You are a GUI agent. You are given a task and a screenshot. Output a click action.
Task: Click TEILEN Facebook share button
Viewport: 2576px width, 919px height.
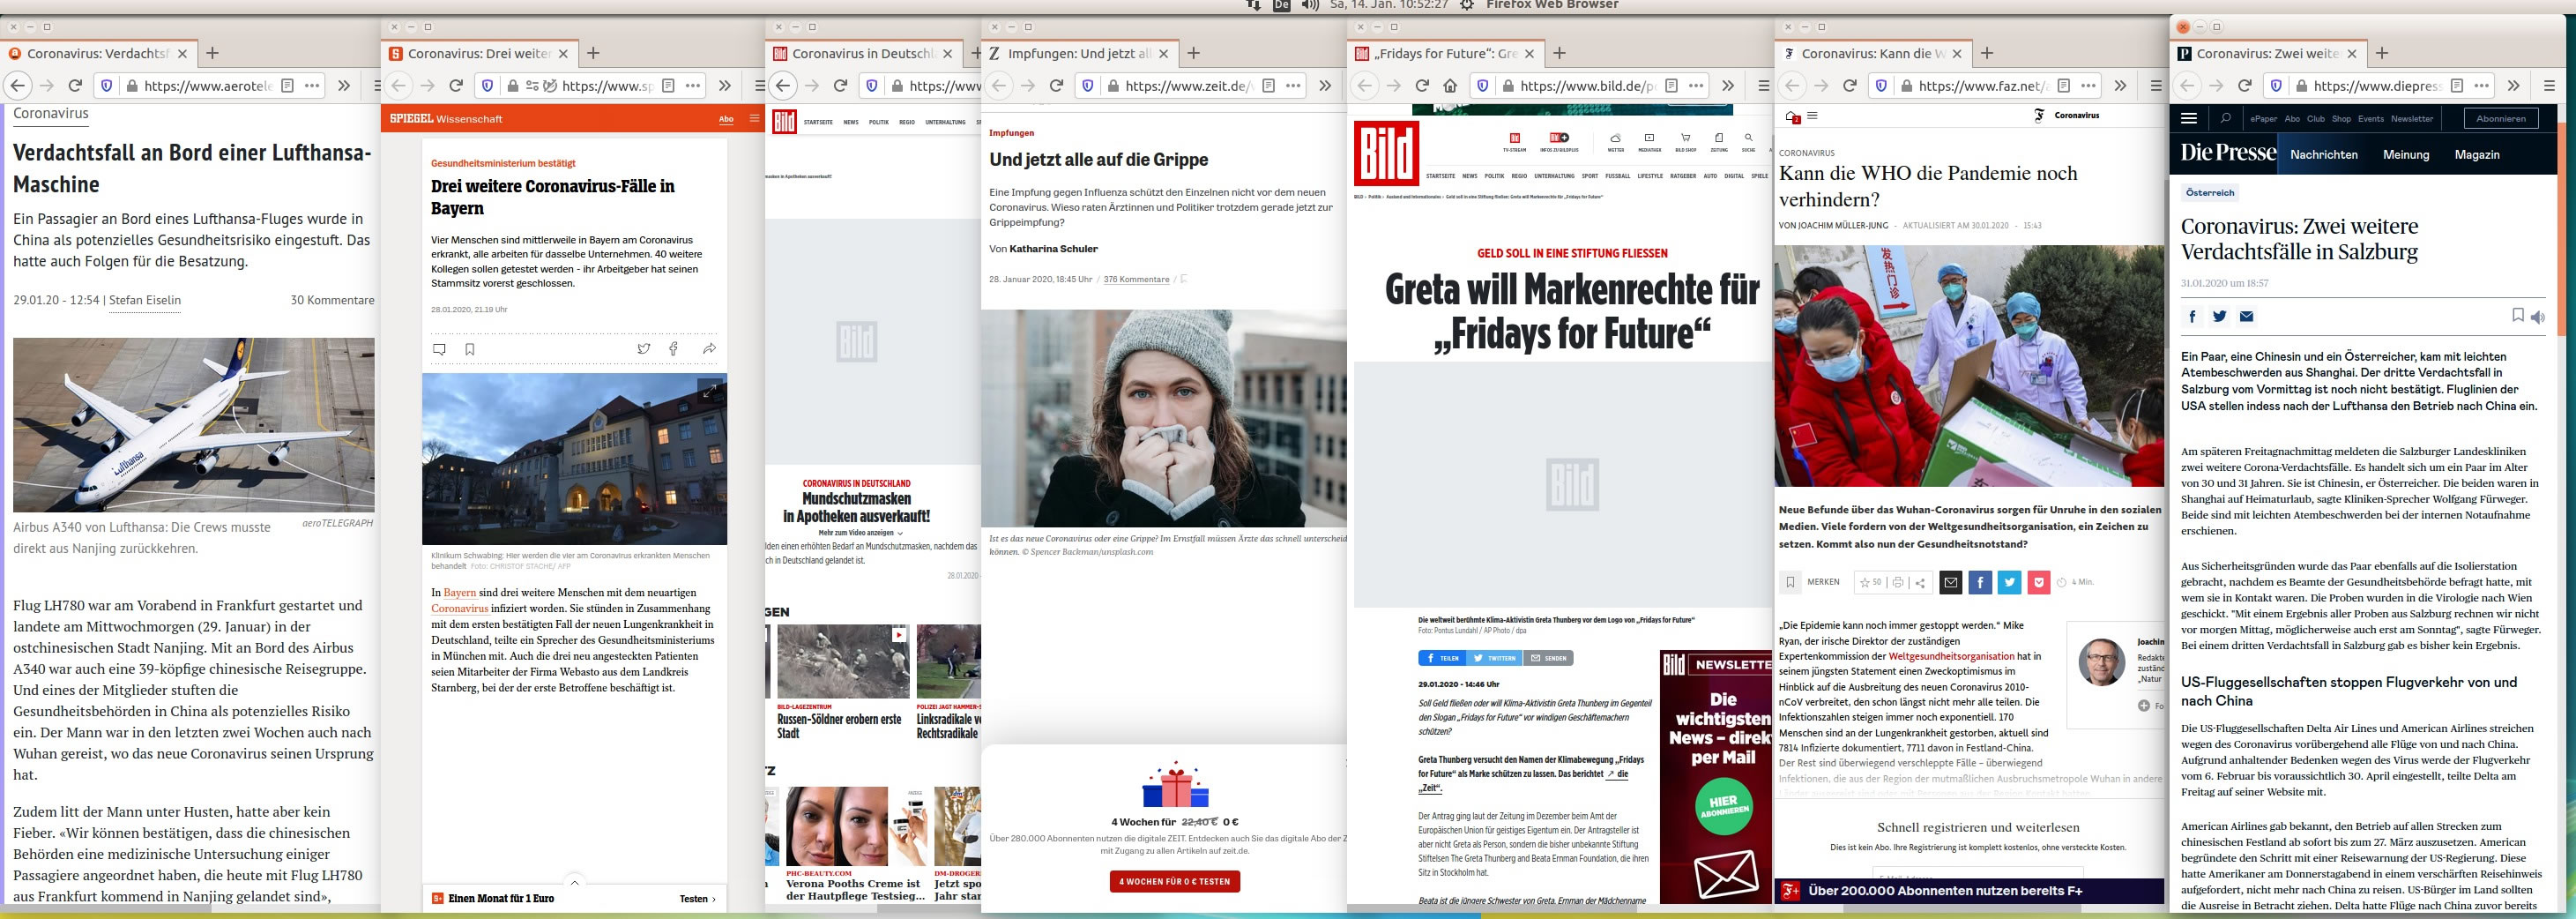[x=1443, y=658]
